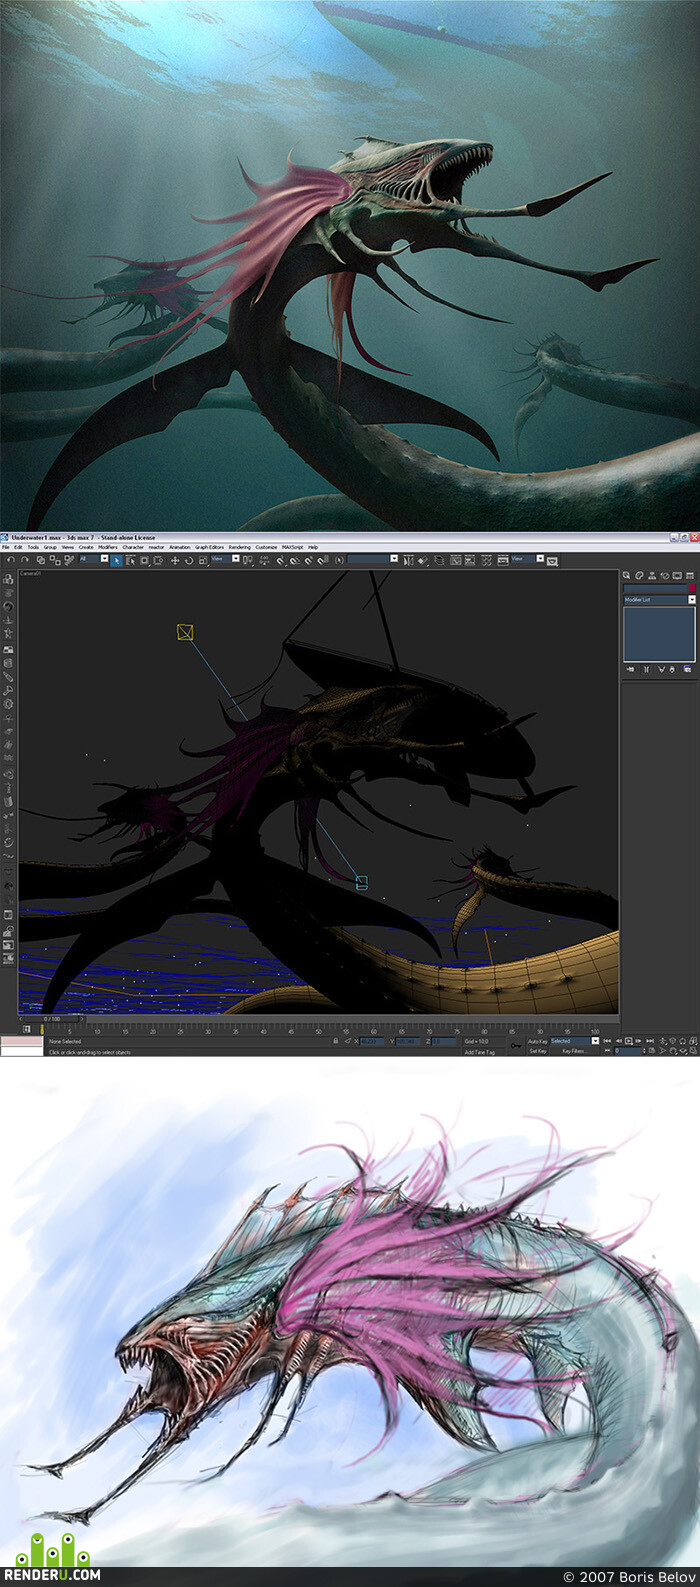Click the Unlink Selection tool
This screenshot has width=700, height=1587.
click(55, 560)
